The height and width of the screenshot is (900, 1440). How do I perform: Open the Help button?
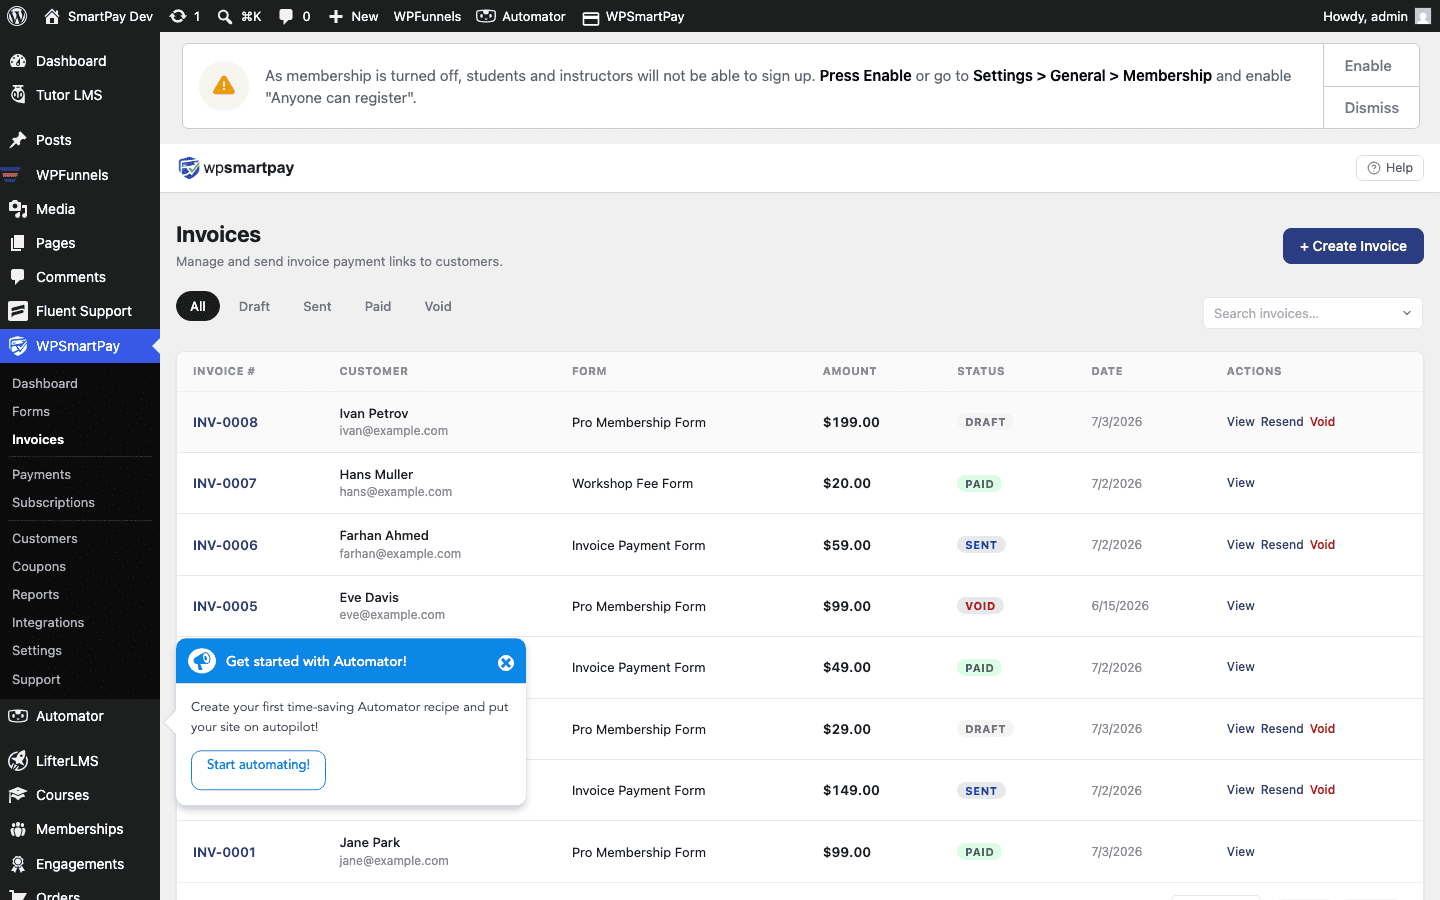1390,168
